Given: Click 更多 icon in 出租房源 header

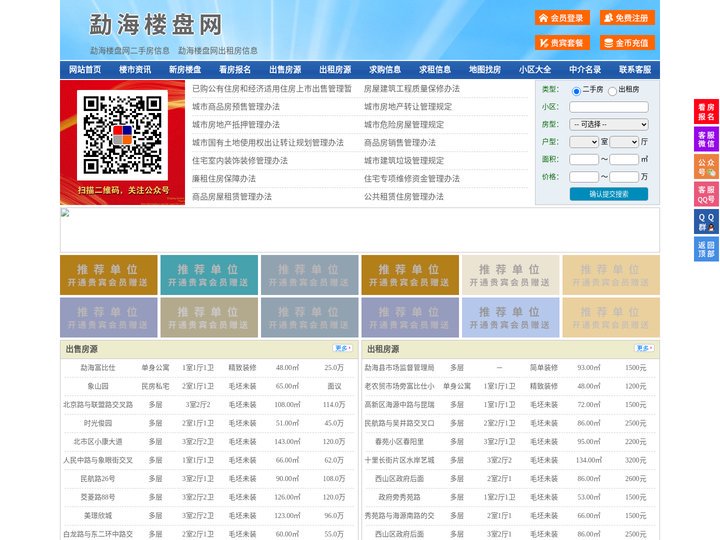Looking at the screenshot, I should (644, 349).
